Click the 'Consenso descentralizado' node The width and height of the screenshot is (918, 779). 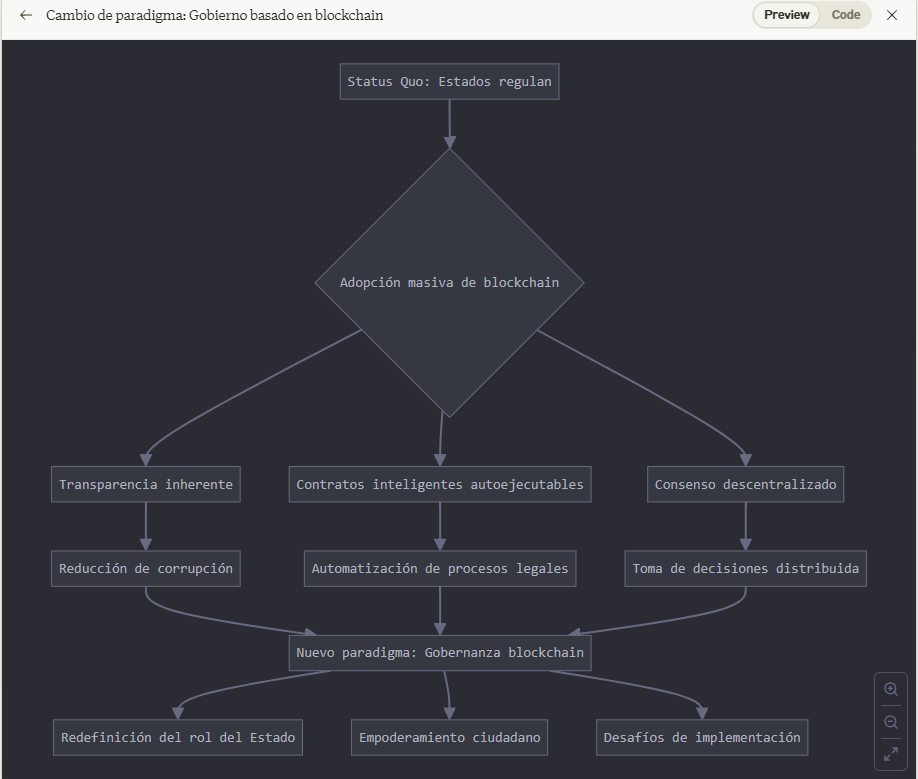coord(745,484)
